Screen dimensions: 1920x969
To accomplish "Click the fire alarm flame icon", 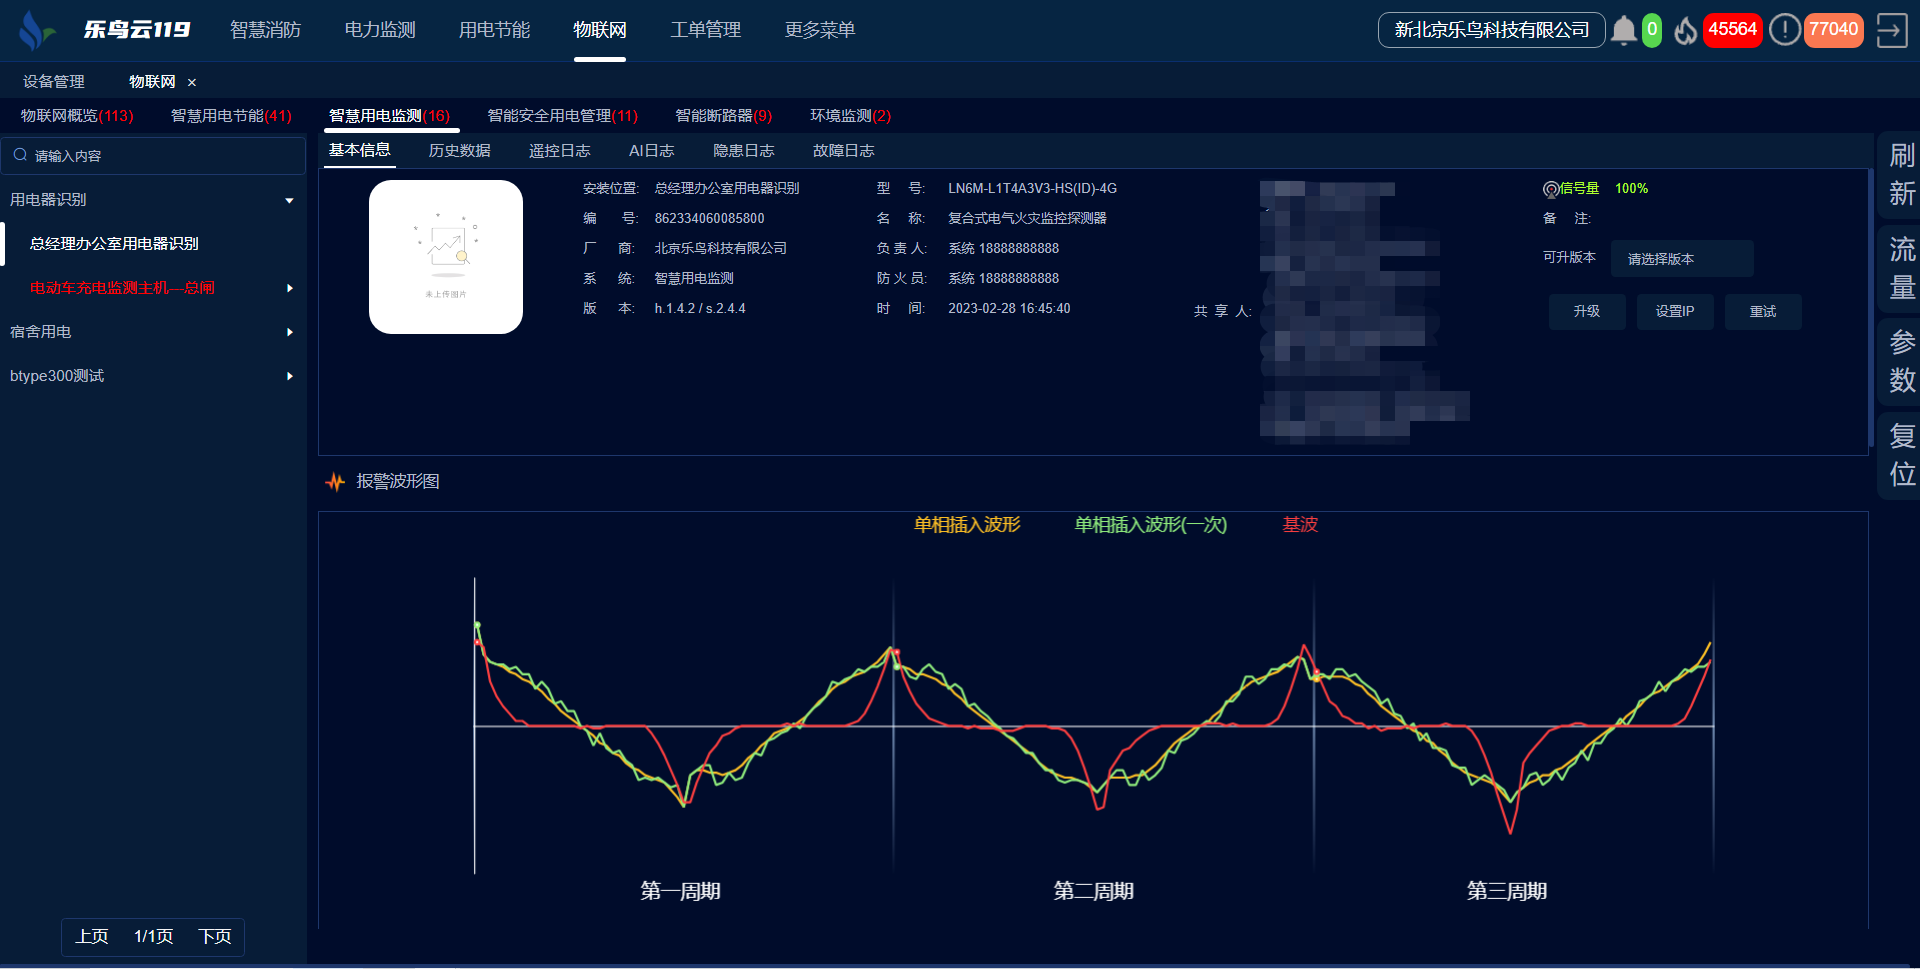I will 1686,31.
